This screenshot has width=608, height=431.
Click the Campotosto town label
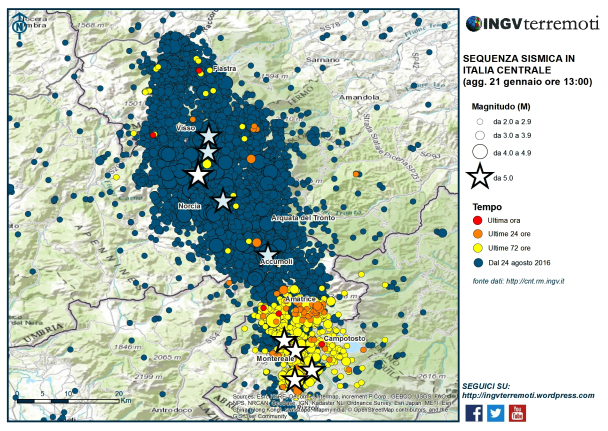coord(344,338)
